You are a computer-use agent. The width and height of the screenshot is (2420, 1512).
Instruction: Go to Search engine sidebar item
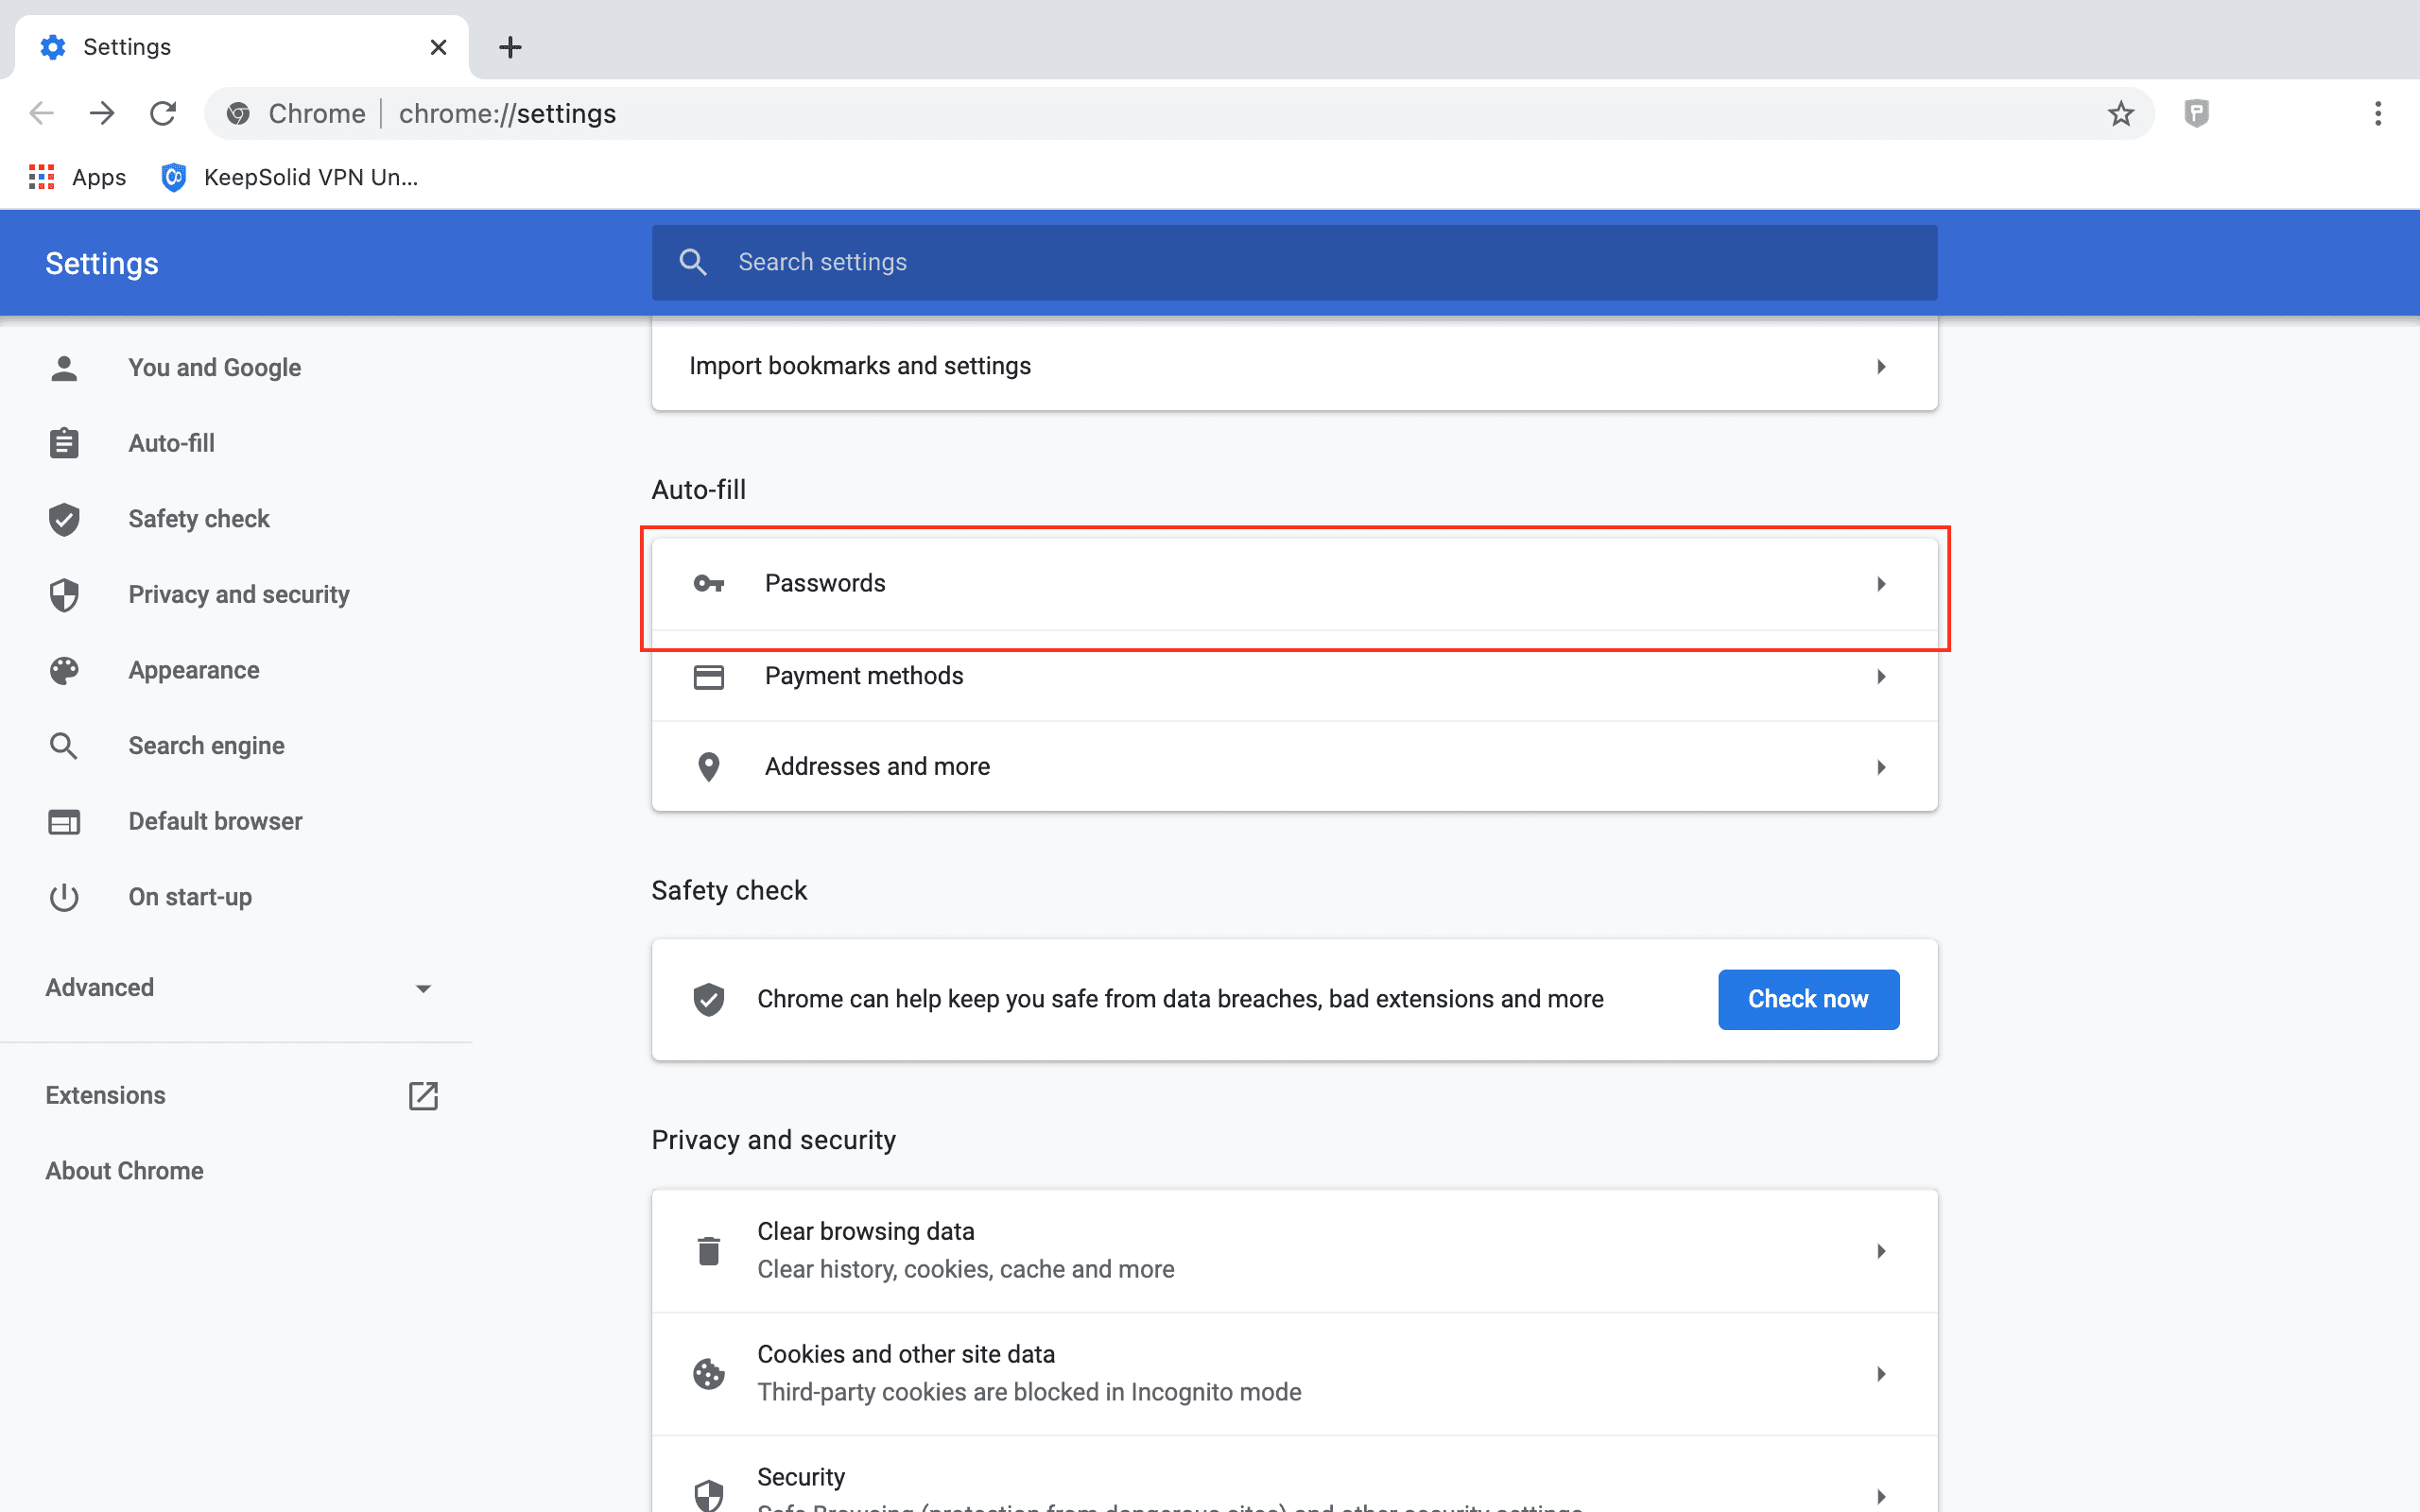tap(206, 746)
